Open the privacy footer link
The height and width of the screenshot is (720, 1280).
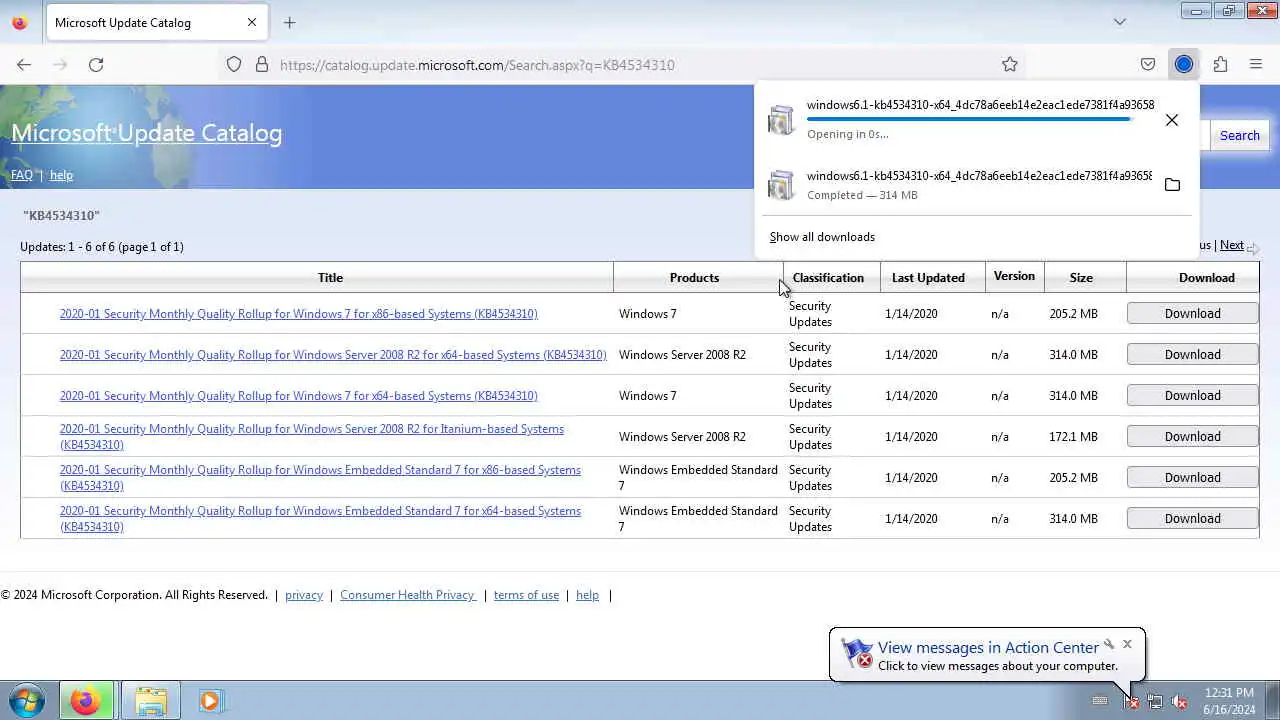304,595
